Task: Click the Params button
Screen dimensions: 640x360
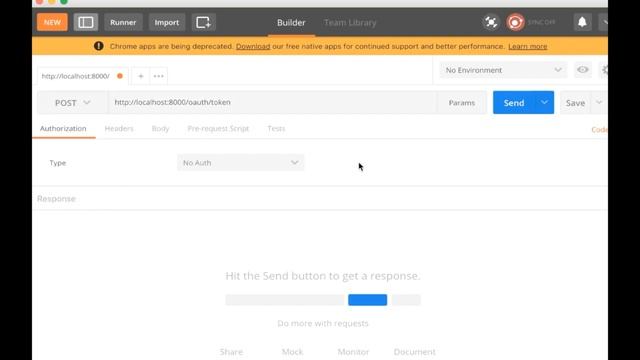Action: 462,103
